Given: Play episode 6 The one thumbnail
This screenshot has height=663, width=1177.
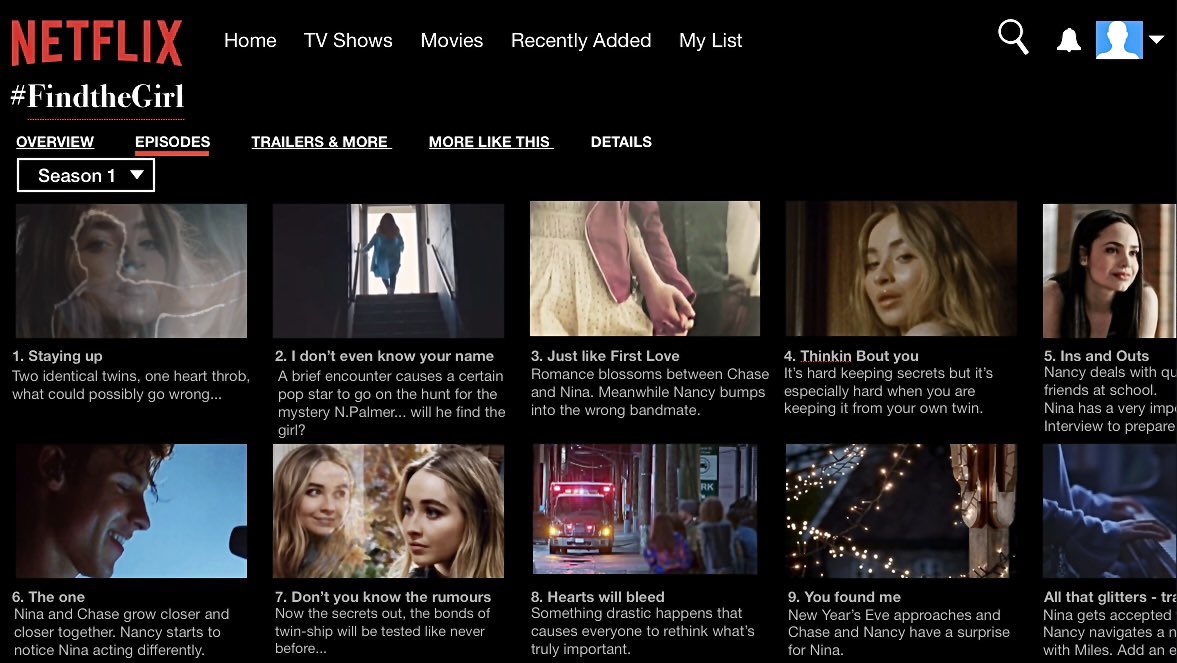Looking at the screenshot, I should coord(131,511).
